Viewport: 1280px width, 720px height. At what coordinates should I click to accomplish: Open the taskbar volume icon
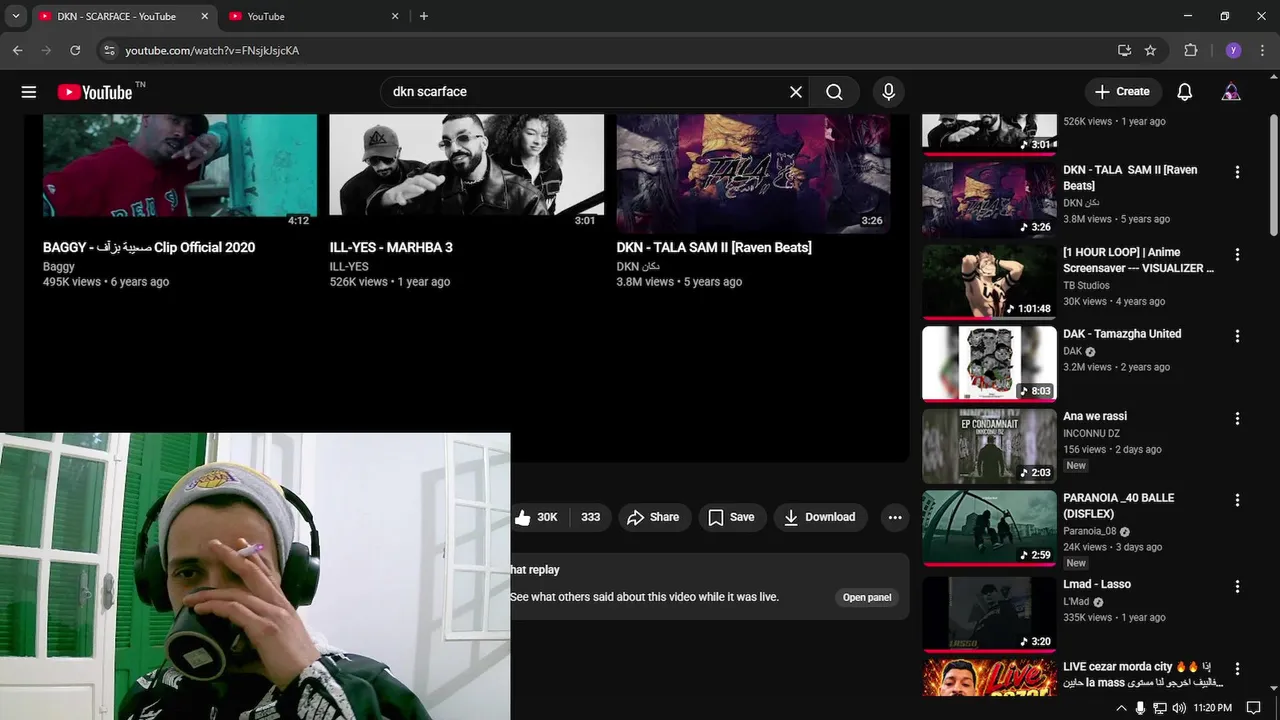pos(1179,708)
